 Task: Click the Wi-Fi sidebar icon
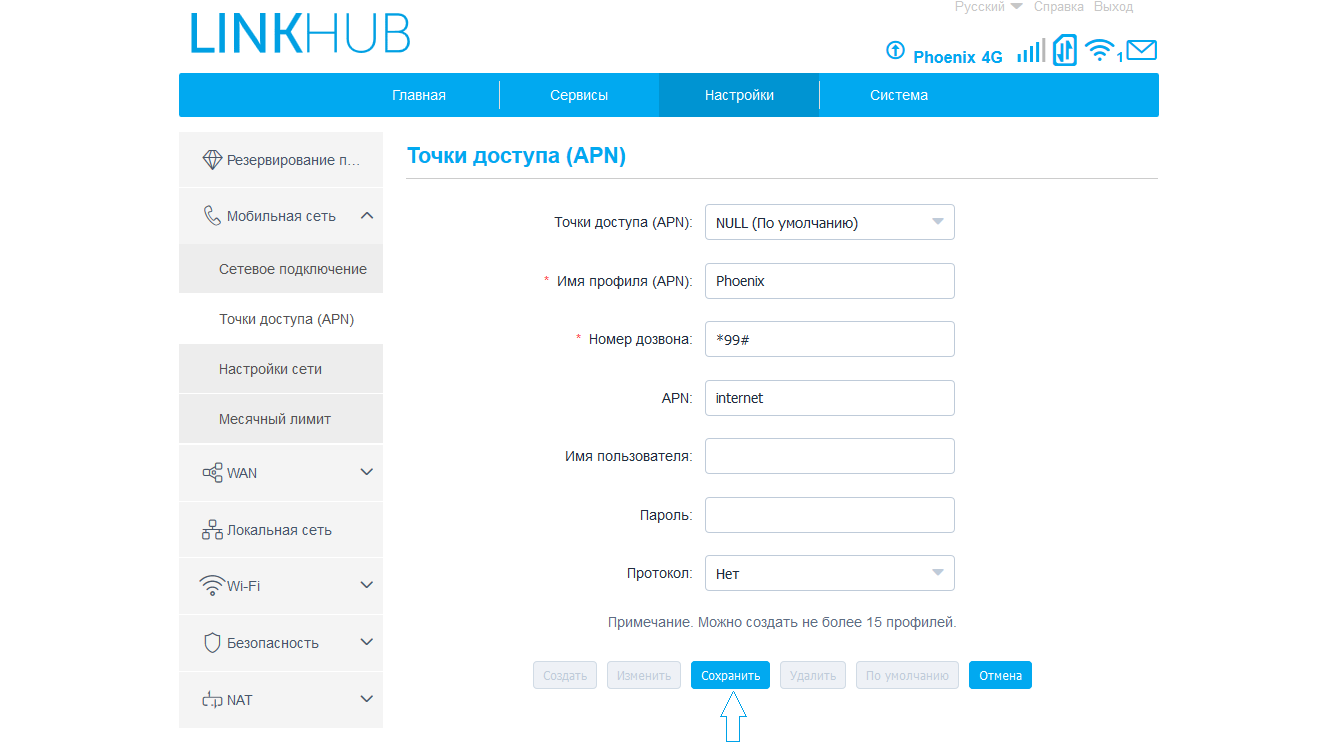pos(212,586)
